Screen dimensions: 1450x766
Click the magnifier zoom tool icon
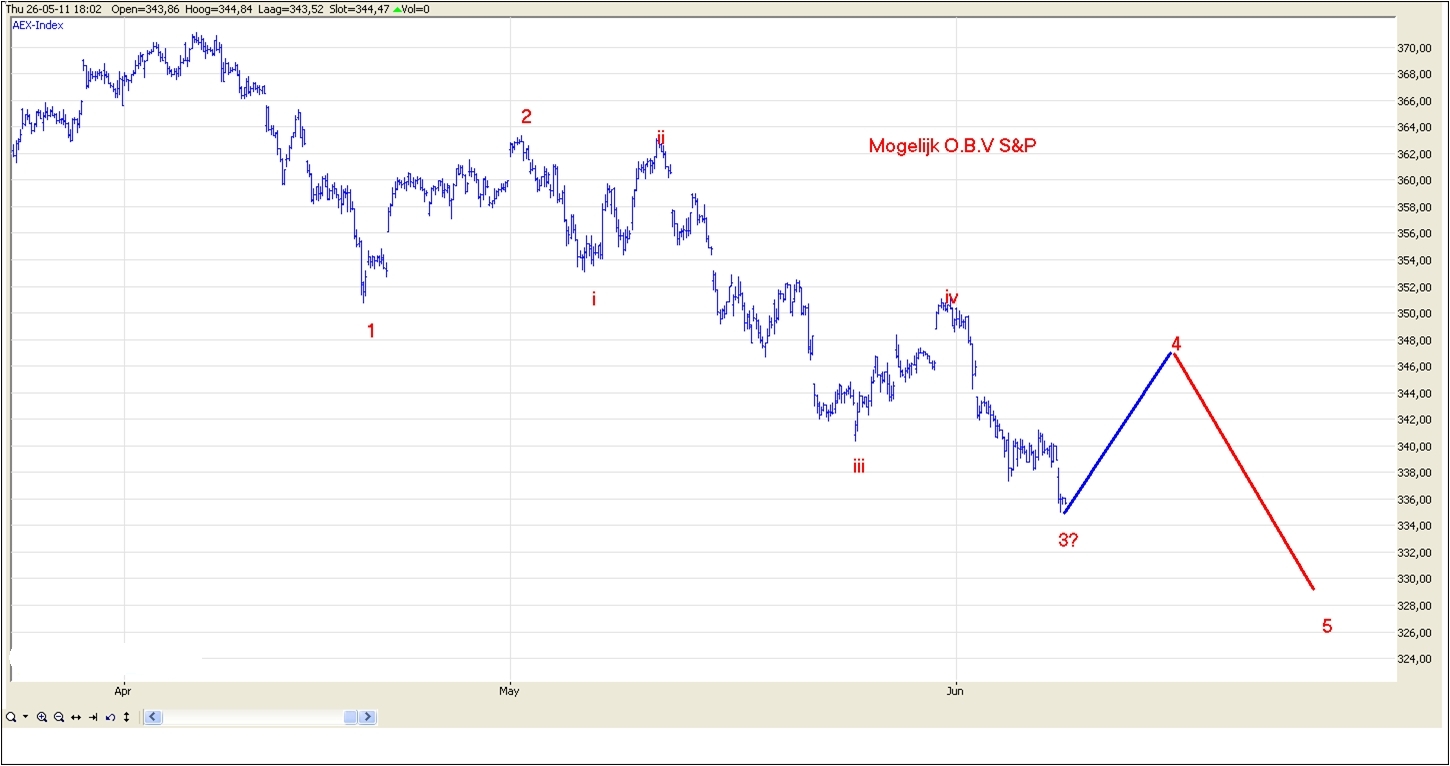tap(10, 717)
